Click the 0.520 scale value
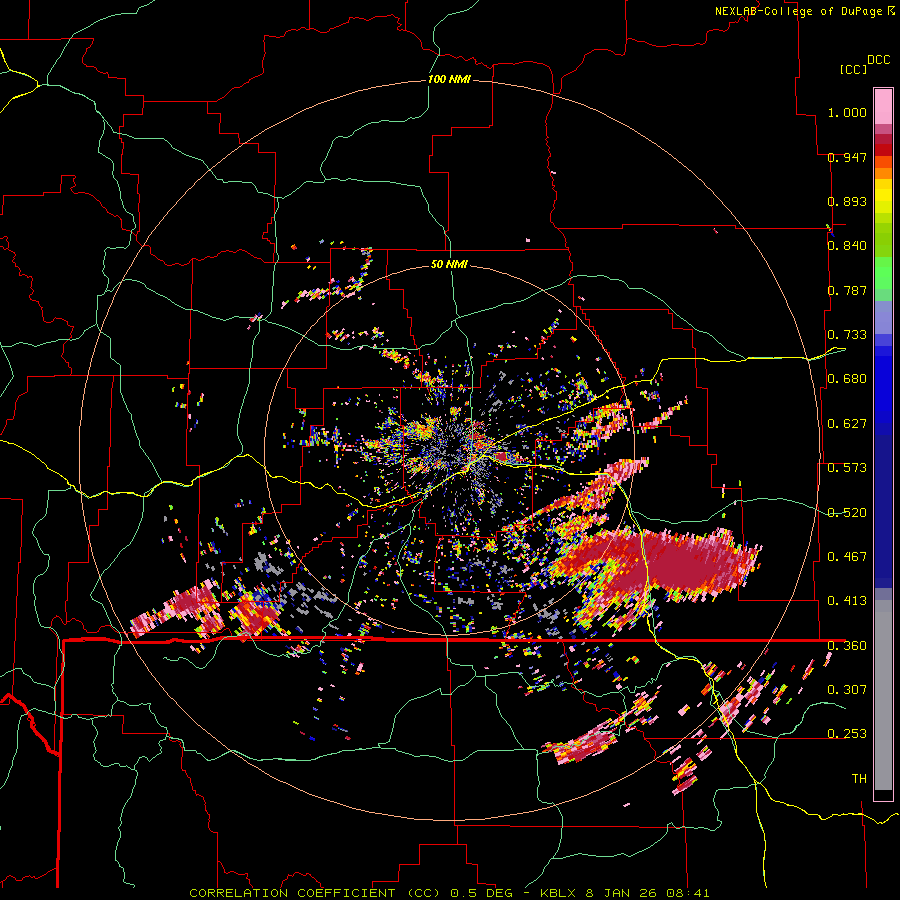Image resolution: width=900 pixels, height=900 pixels. [x=847, y=513]
